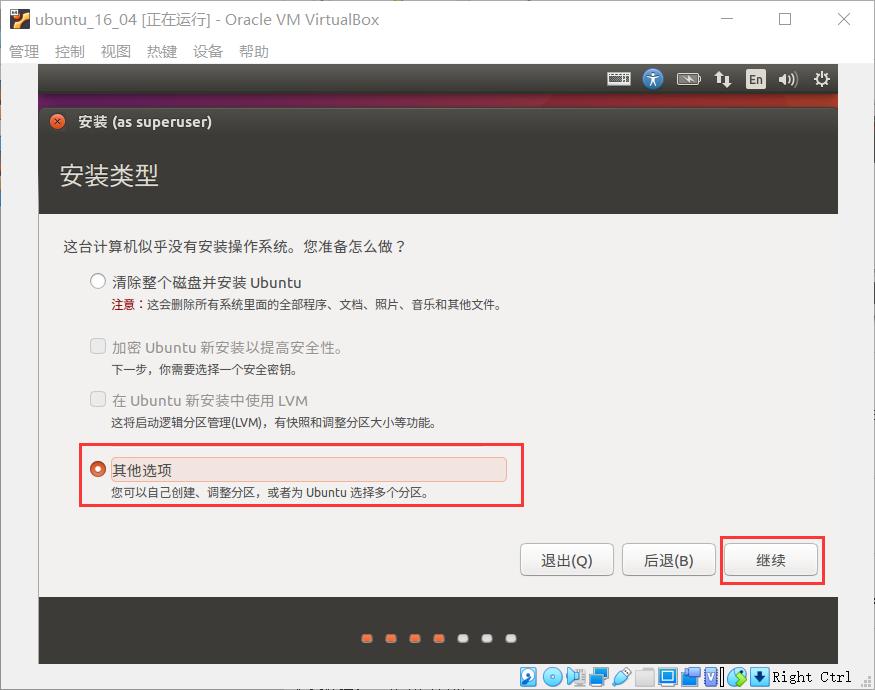Click the CPU virtualization 'V' chip icon

pyautogui.click(x=711, y=677)
